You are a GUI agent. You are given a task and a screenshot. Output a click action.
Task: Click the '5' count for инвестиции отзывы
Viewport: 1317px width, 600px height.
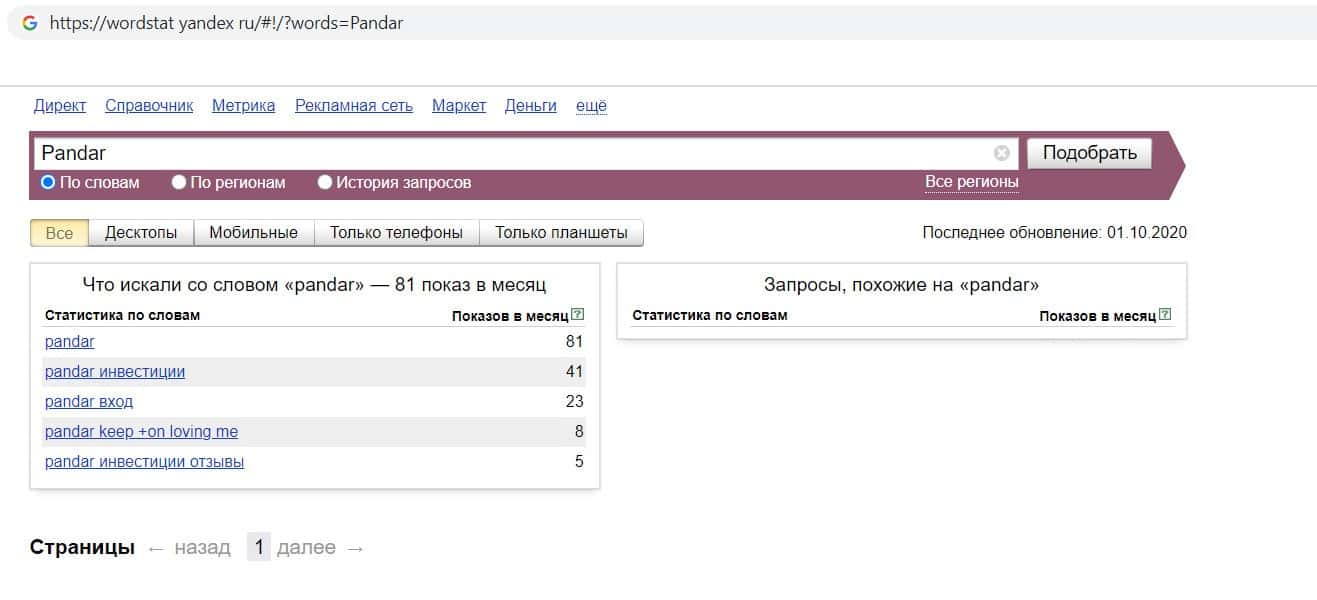(x=579, y=461)
